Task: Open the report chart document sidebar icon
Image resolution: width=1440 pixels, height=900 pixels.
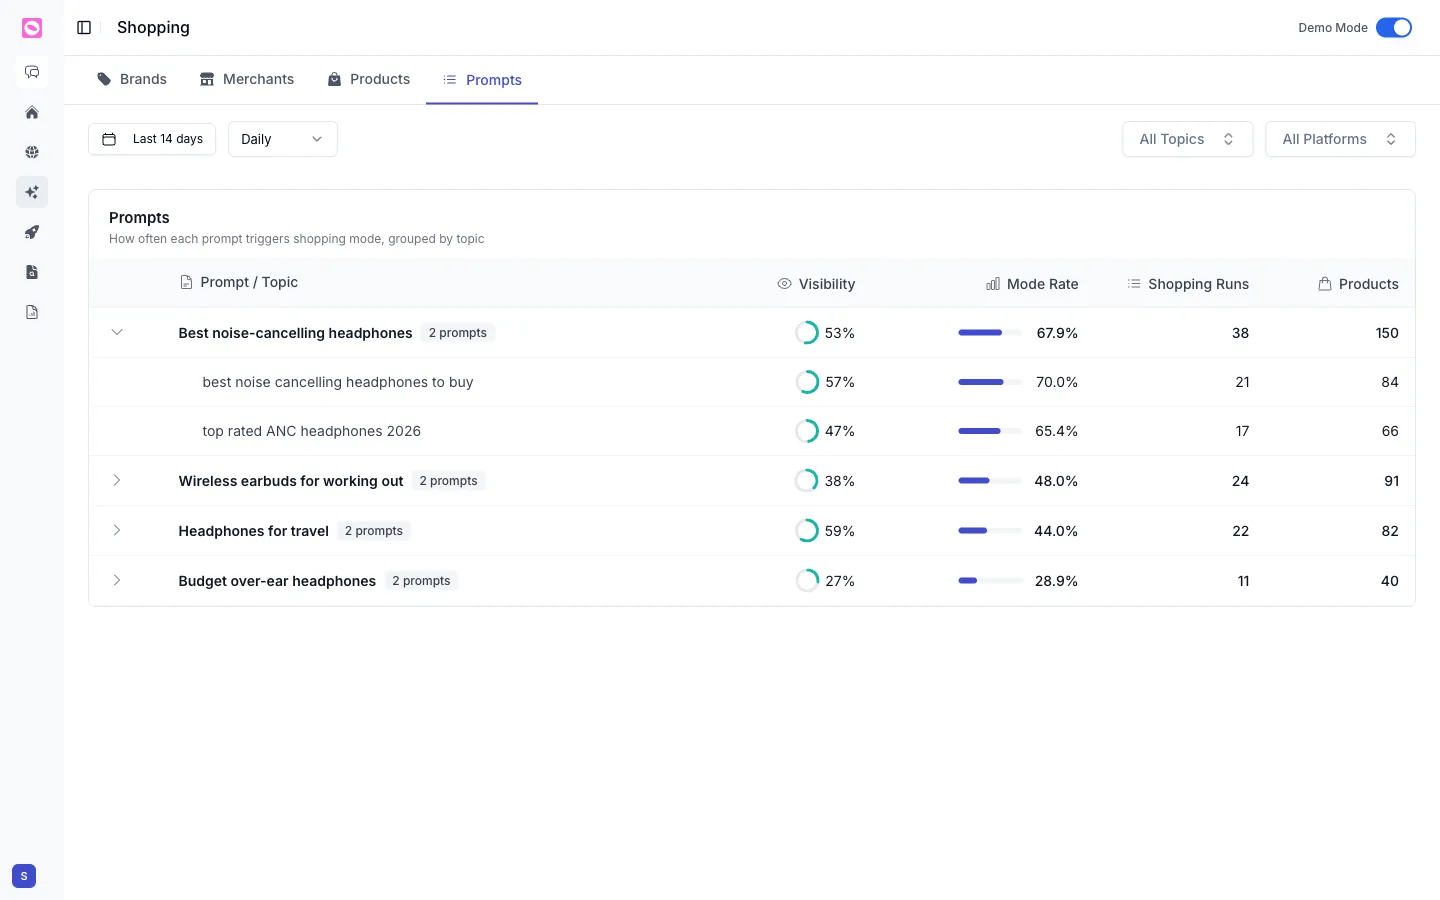Action: pyautogui.click(x=32, y=312)
